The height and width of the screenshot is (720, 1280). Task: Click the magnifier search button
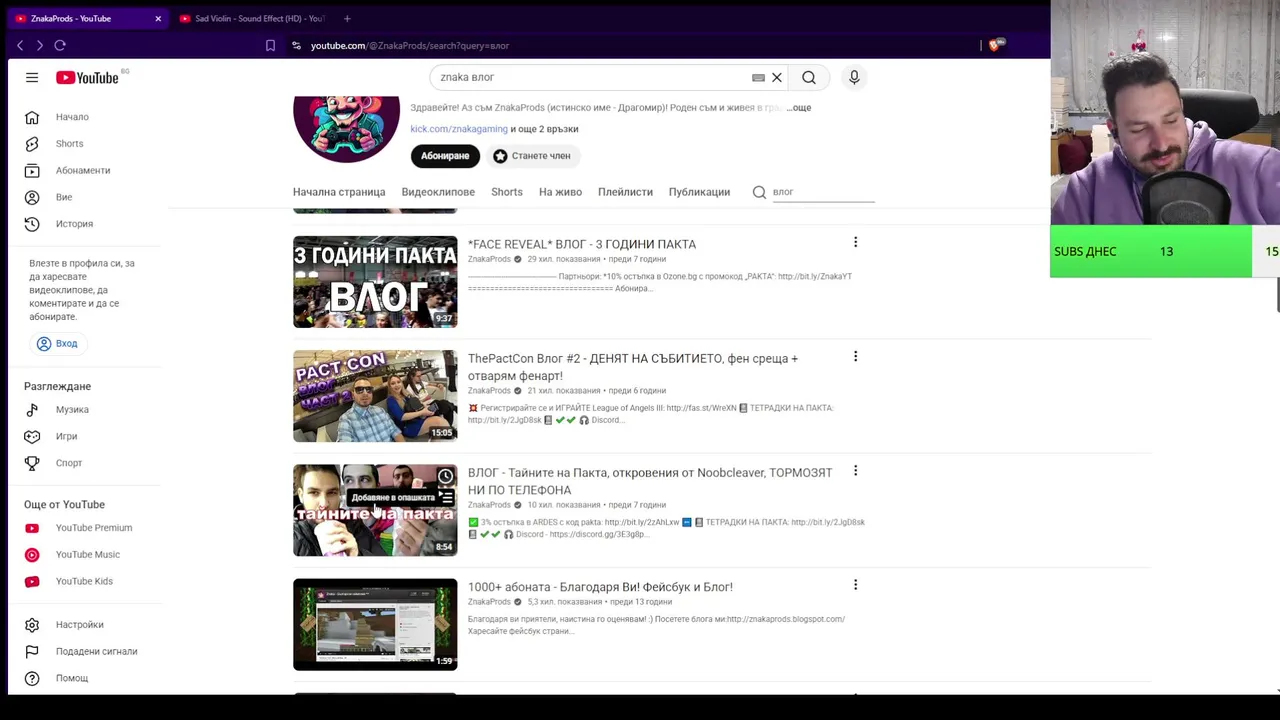point(809,77)
